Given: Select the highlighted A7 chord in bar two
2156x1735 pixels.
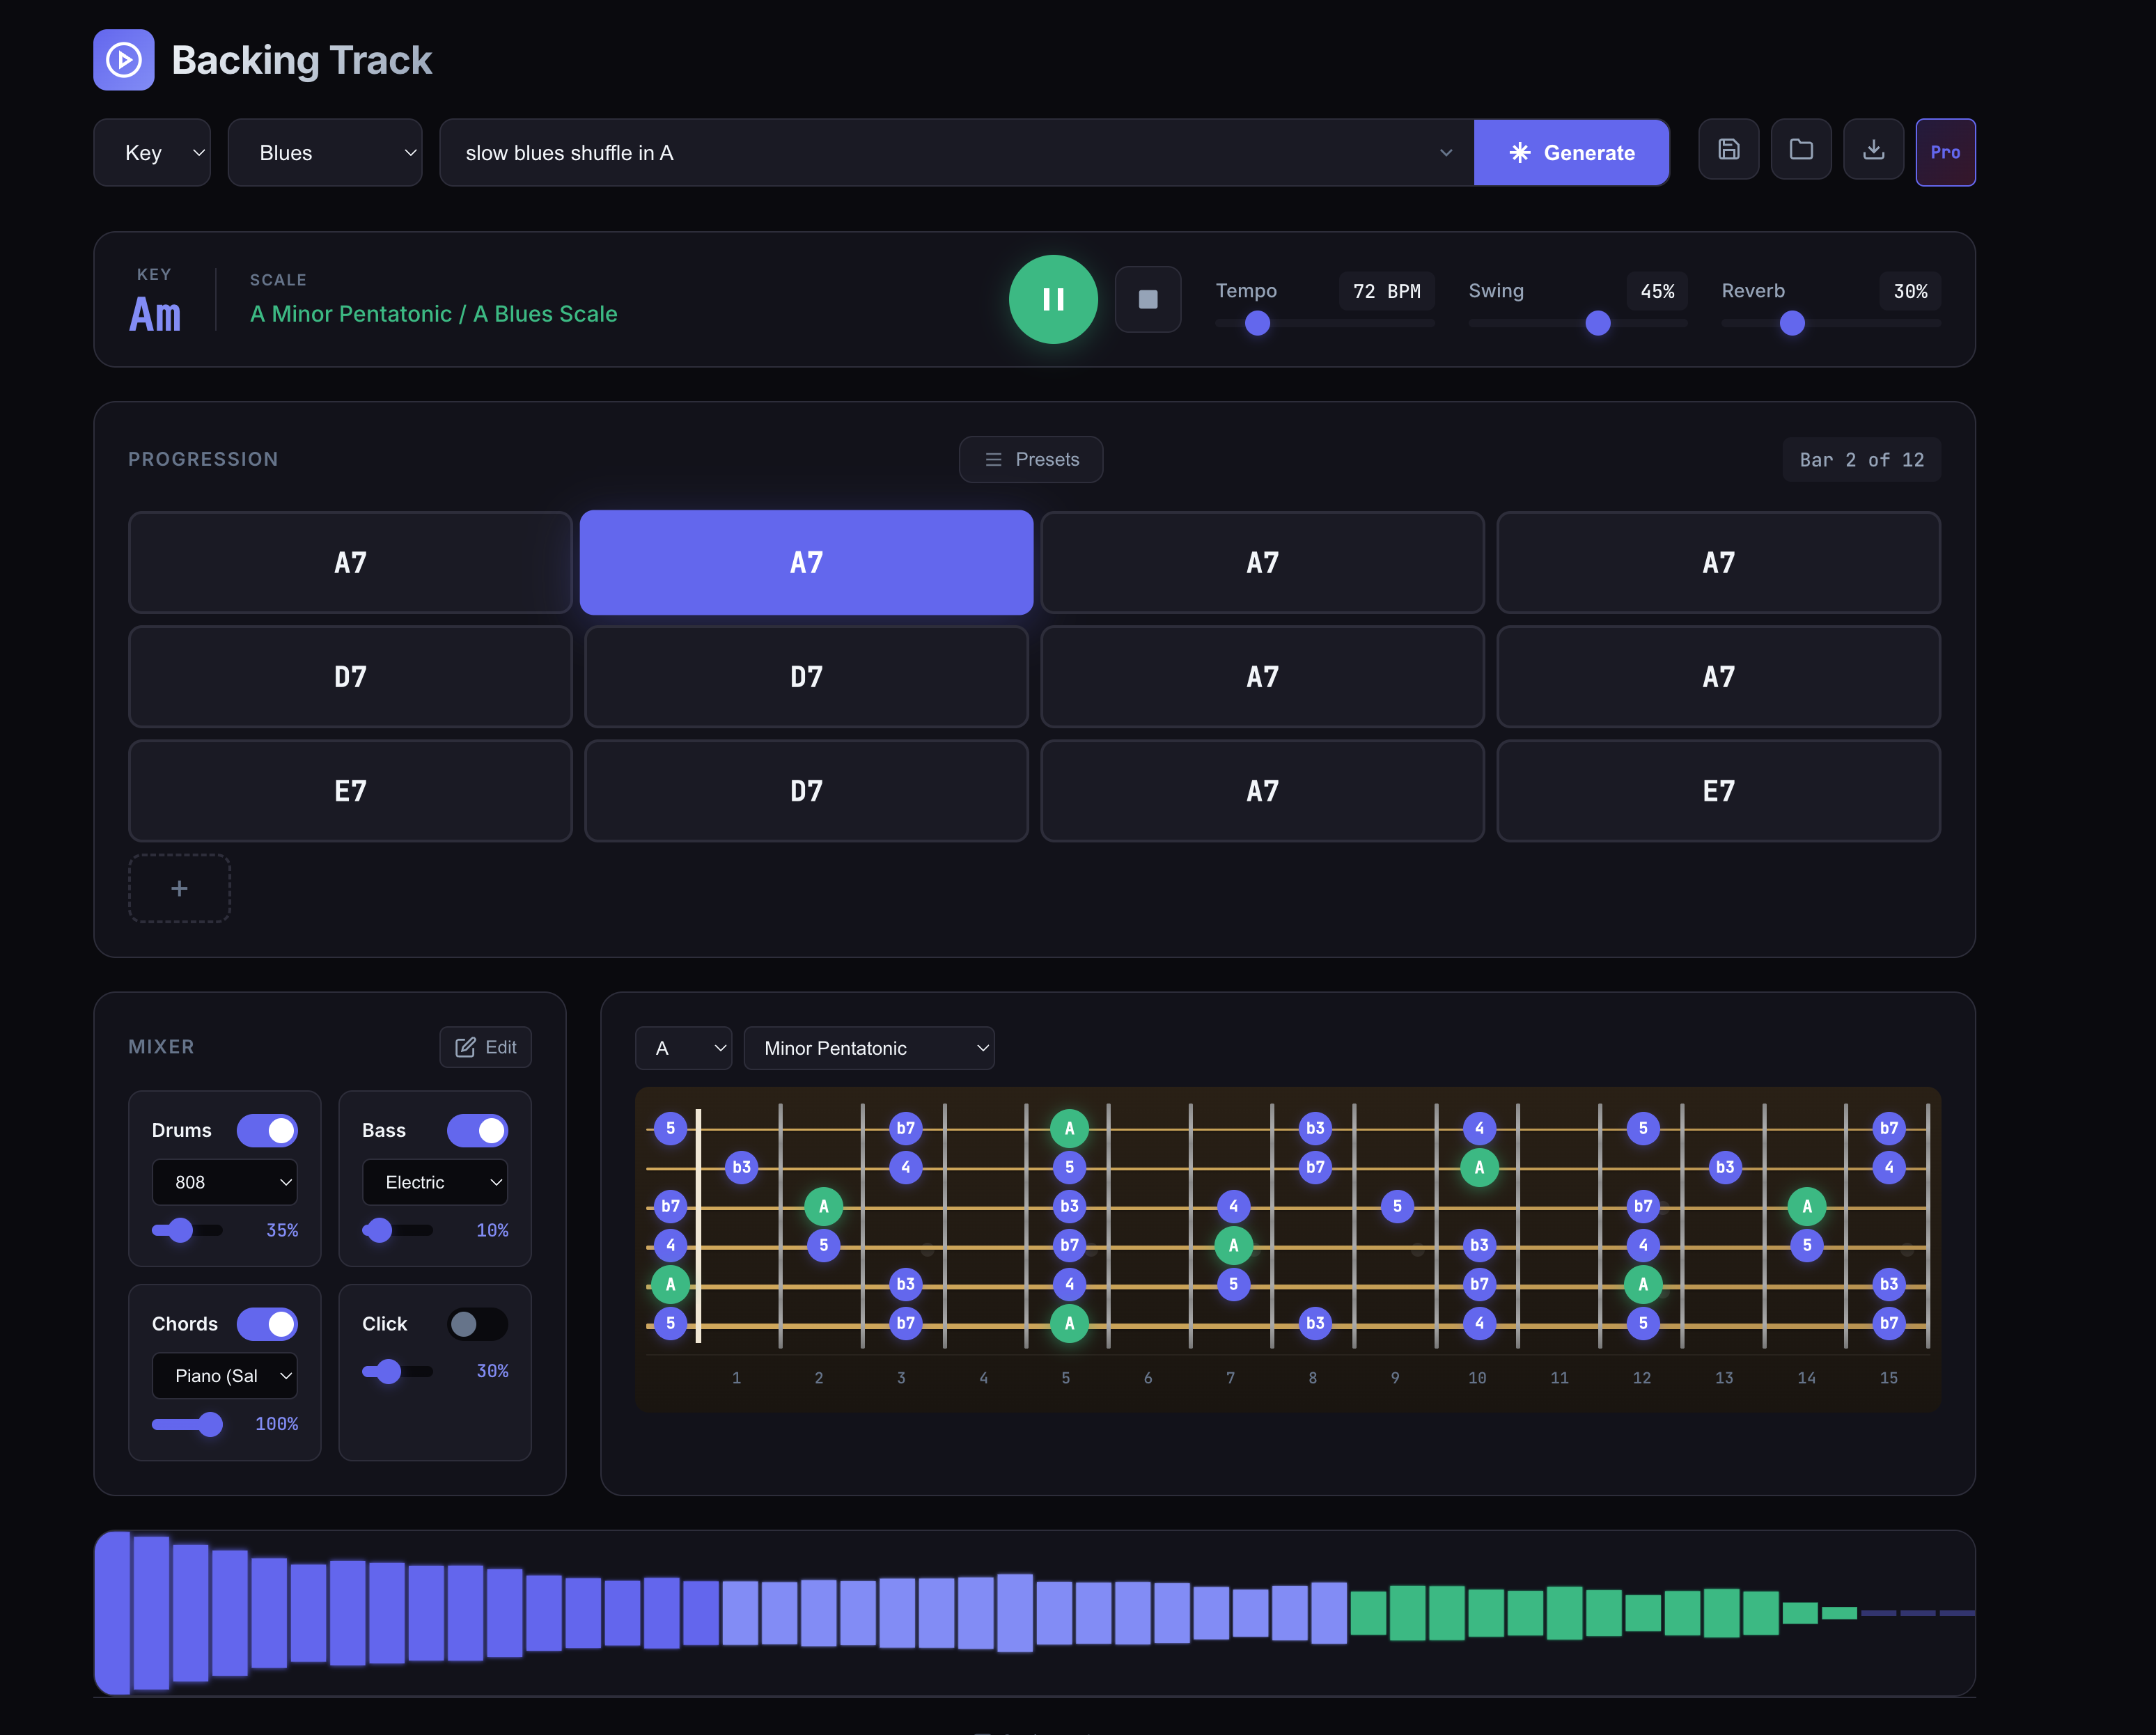Looking at the screenshot, I should [806, 562].
